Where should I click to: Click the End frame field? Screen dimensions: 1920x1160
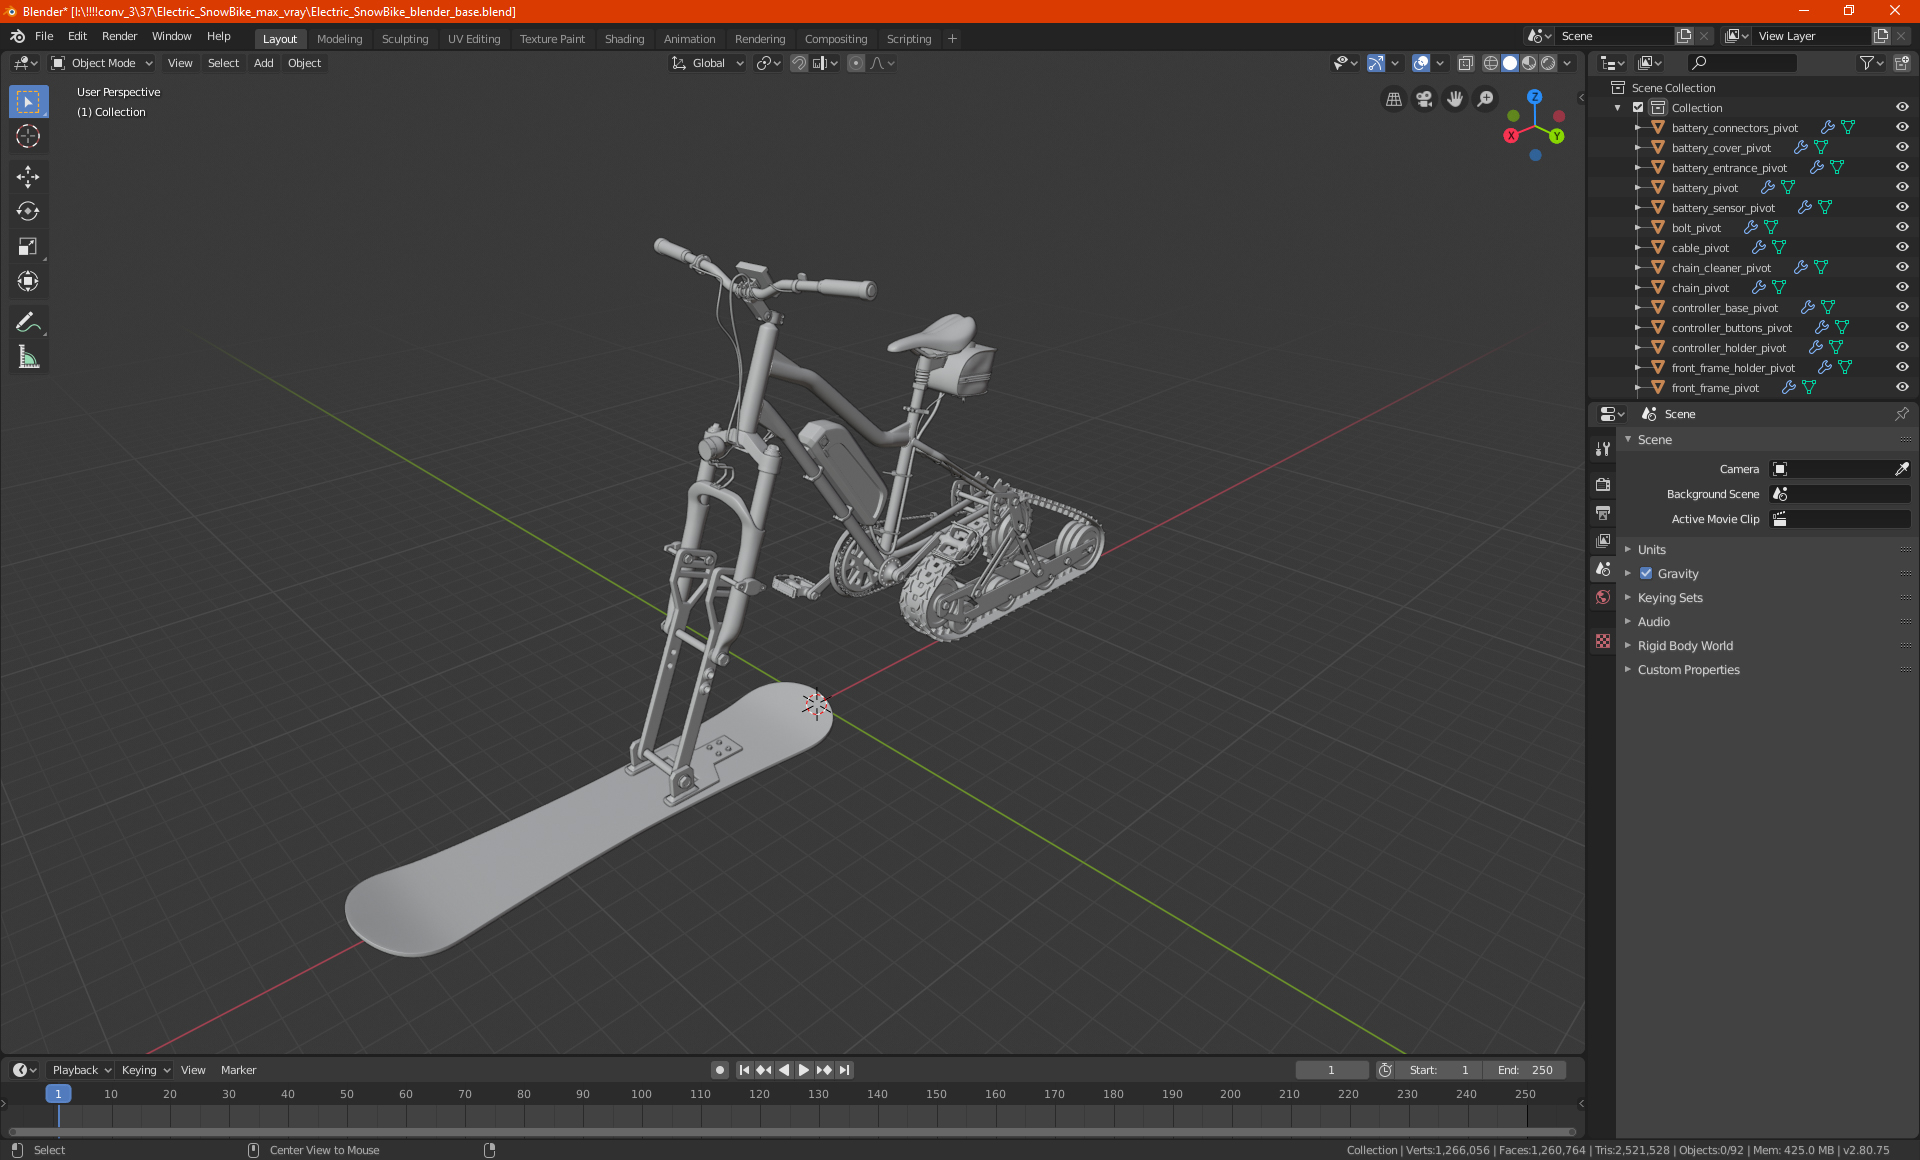tap(1525, 1070)
